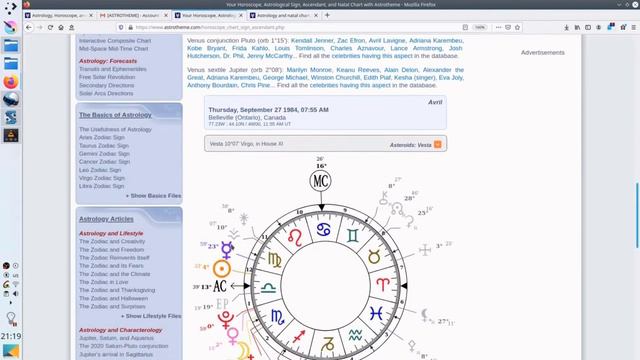Viewport: 640px width, 360px height.
Task: Open page actions three-dots menu
Action: (x=498, y=27)
